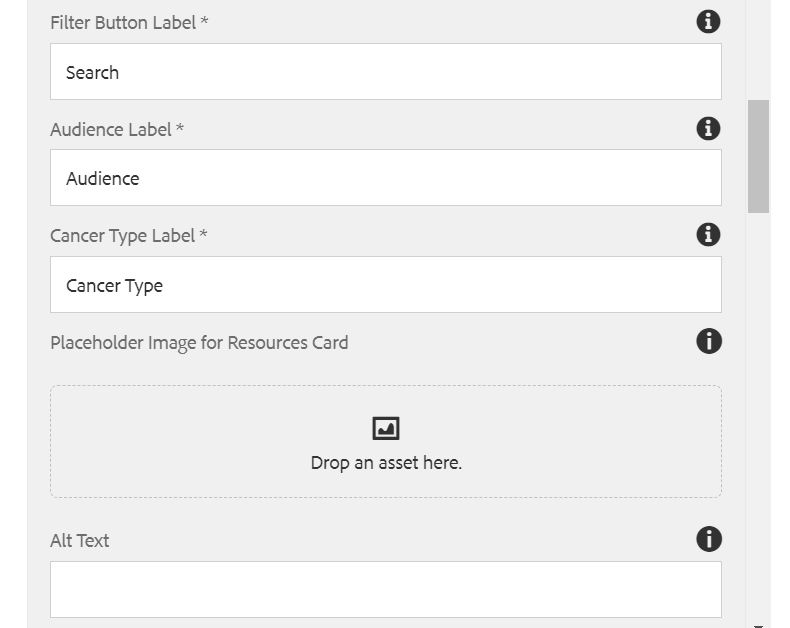790x628 pixels.
Task: Click the image icon in asset drop zone
Action: pyautogui.click(x=386, y=428)
